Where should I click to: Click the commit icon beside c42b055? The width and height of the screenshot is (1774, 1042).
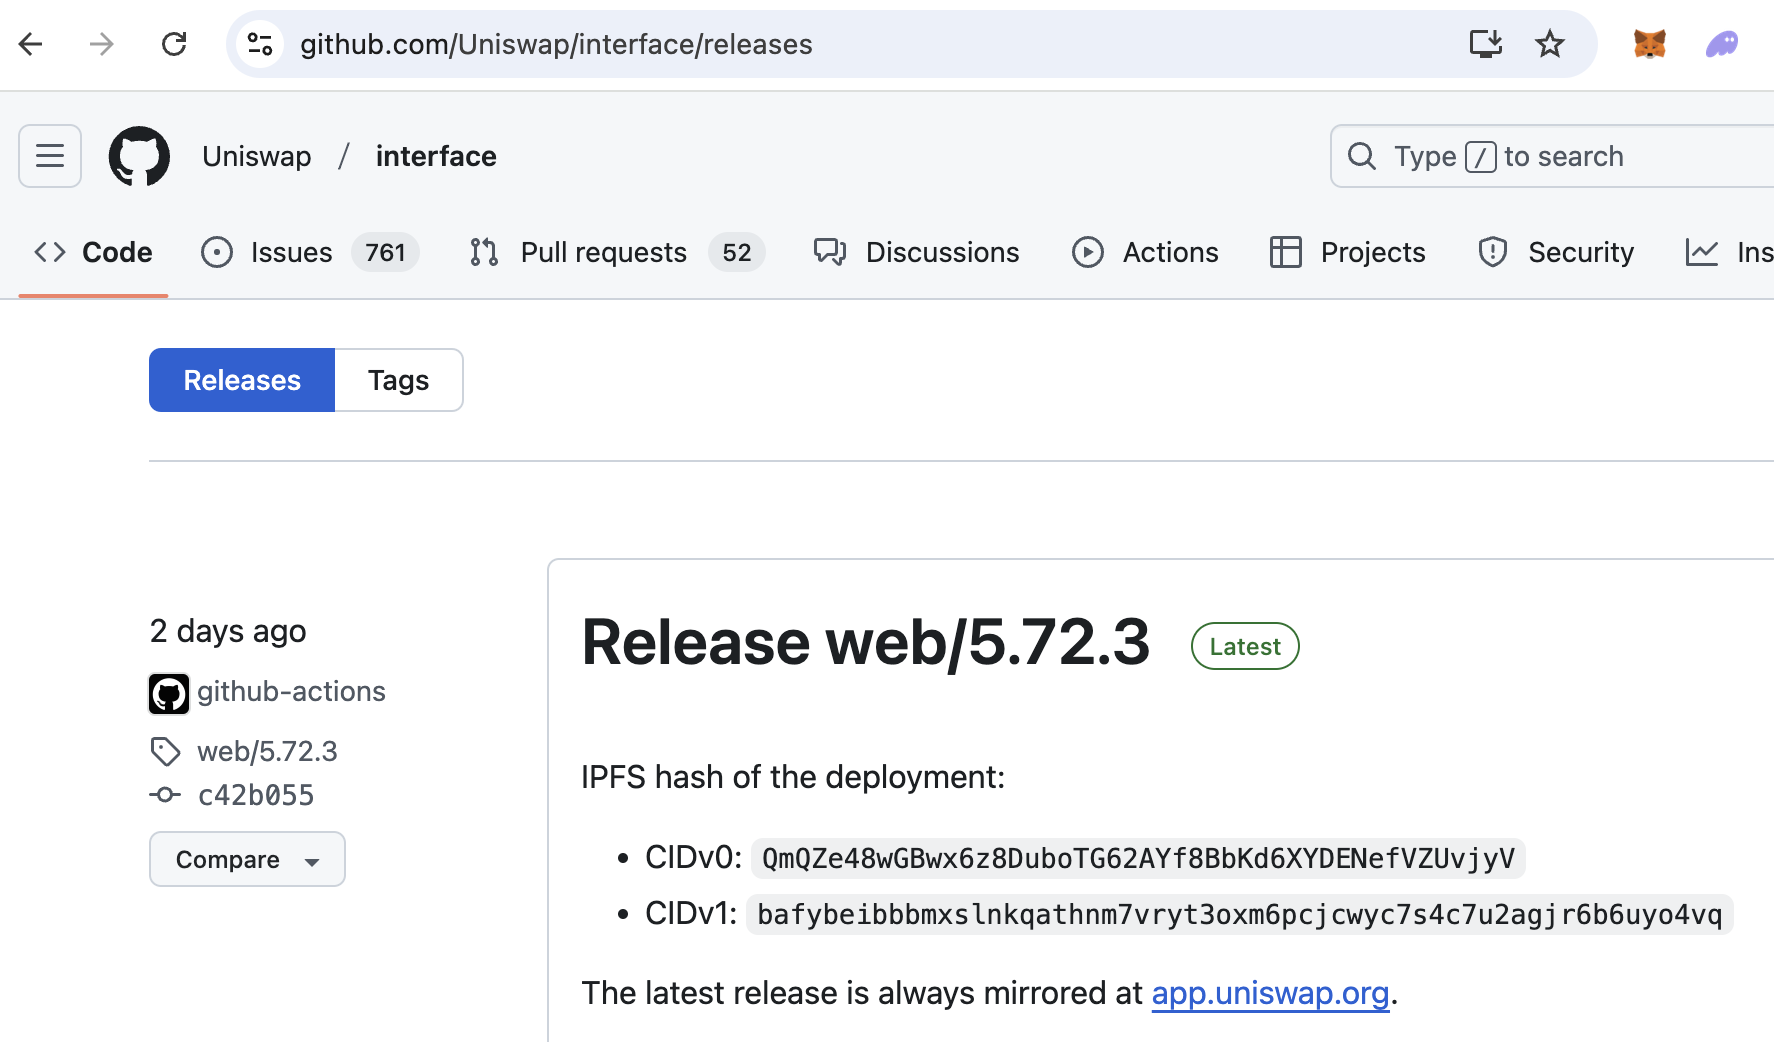[166, 794]
